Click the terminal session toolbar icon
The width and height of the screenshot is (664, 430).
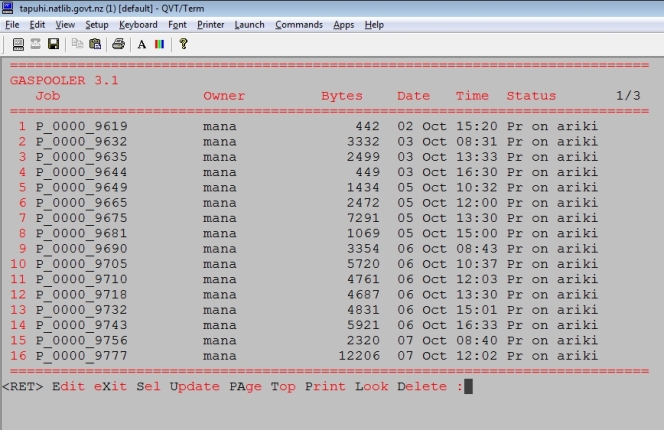(x=18, y=44)
